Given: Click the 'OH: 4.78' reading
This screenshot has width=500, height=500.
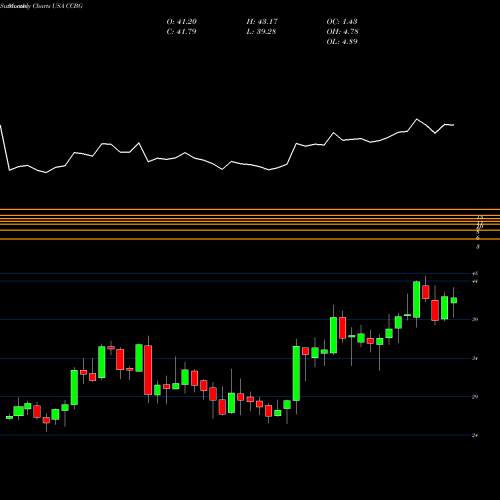Looking at the screenshot, I should pos(342,32).
